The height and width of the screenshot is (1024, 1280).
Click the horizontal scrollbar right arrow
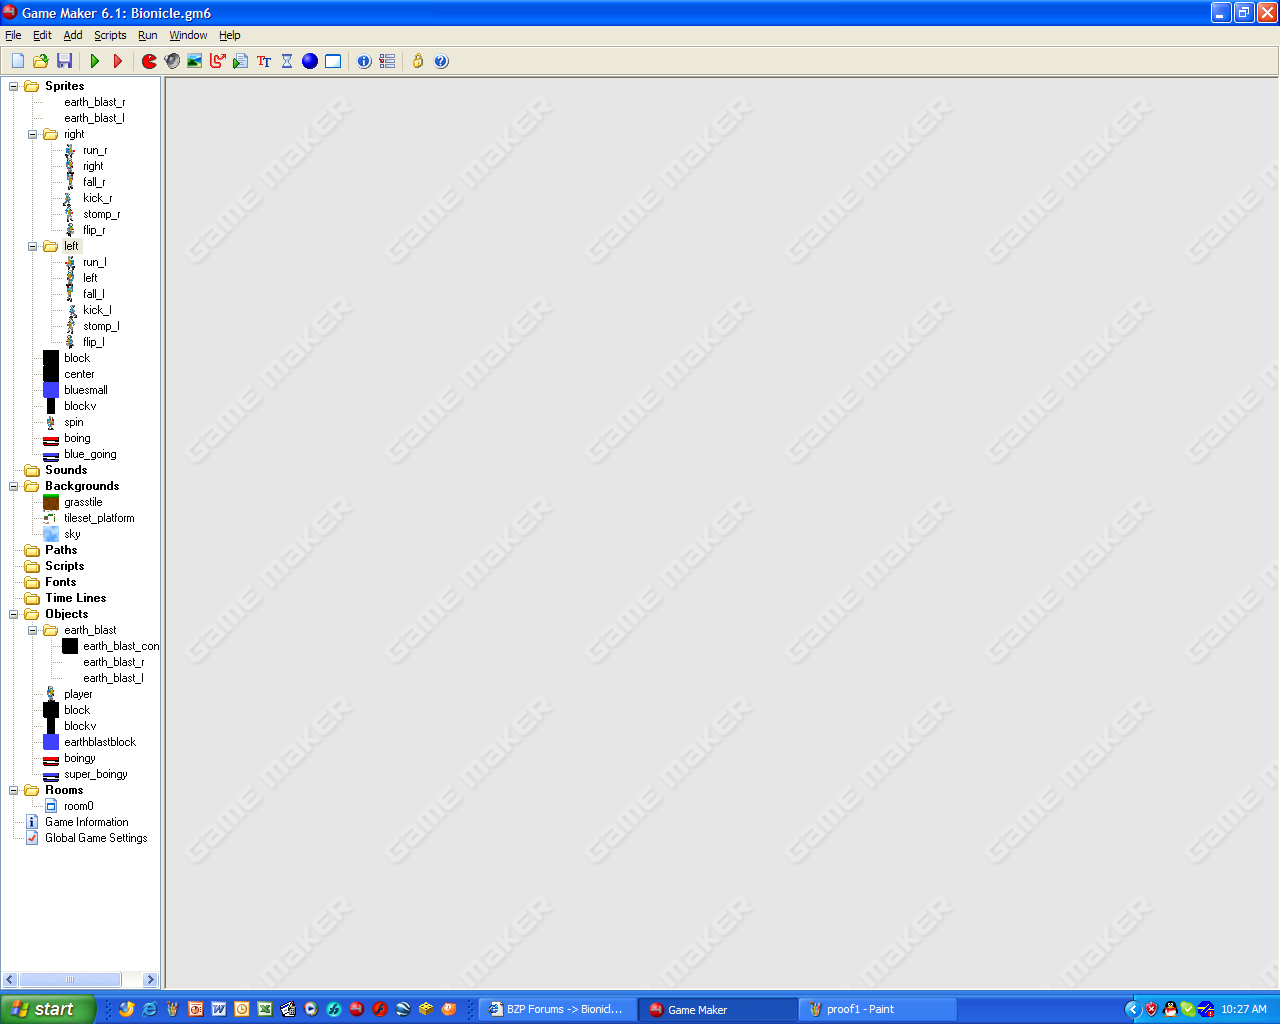tap(152, 979)
